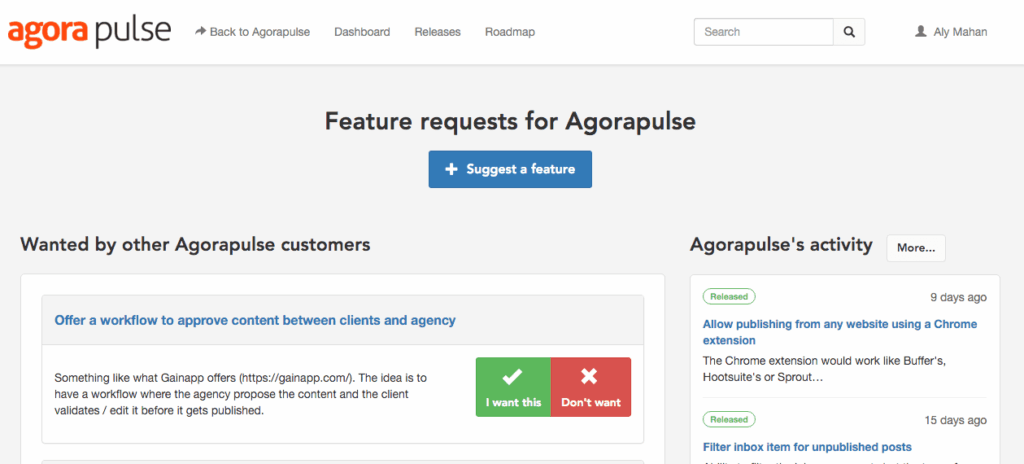Click the '15 days ago' timestamp
This screenshot has width=1024, height=464.
point(953,419)
